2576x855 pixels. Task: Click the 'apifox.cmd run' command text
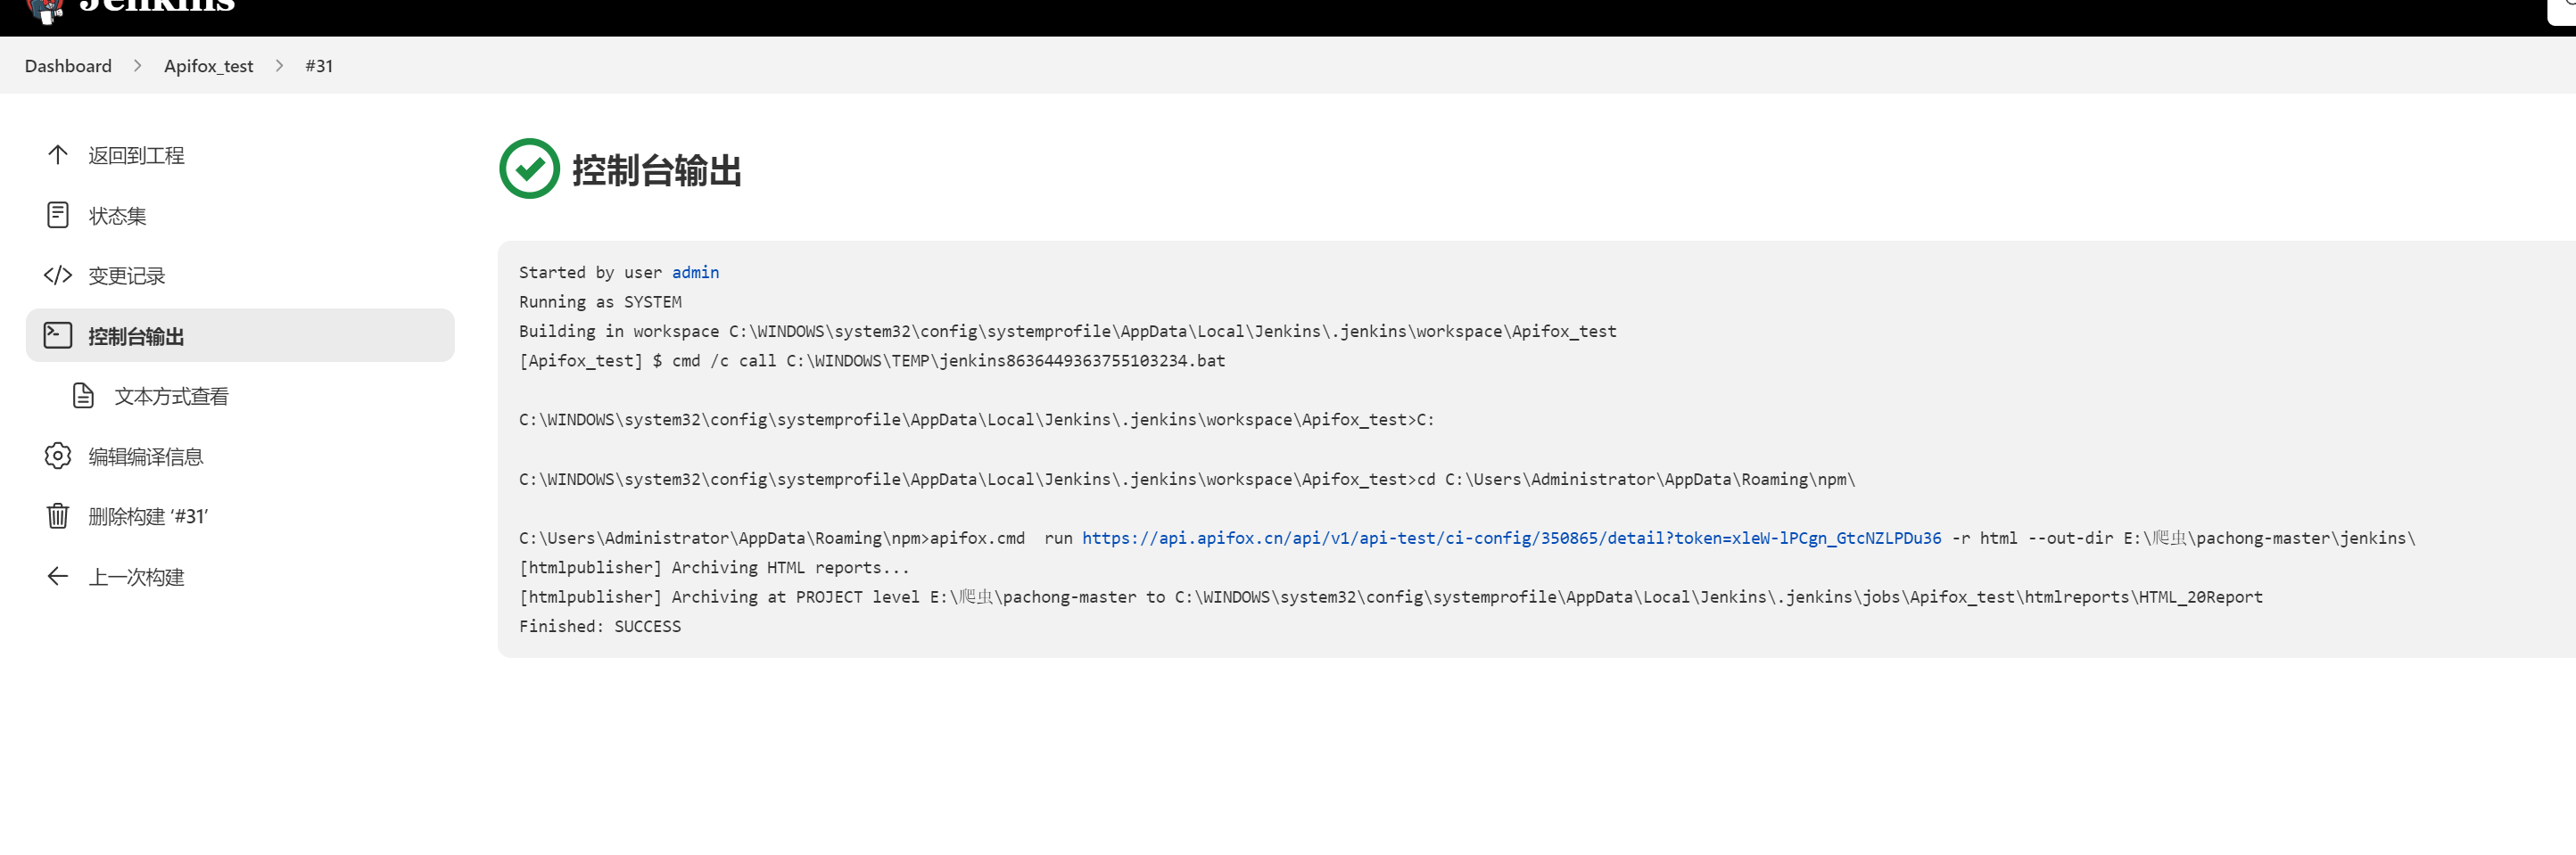coord(1001,538)
